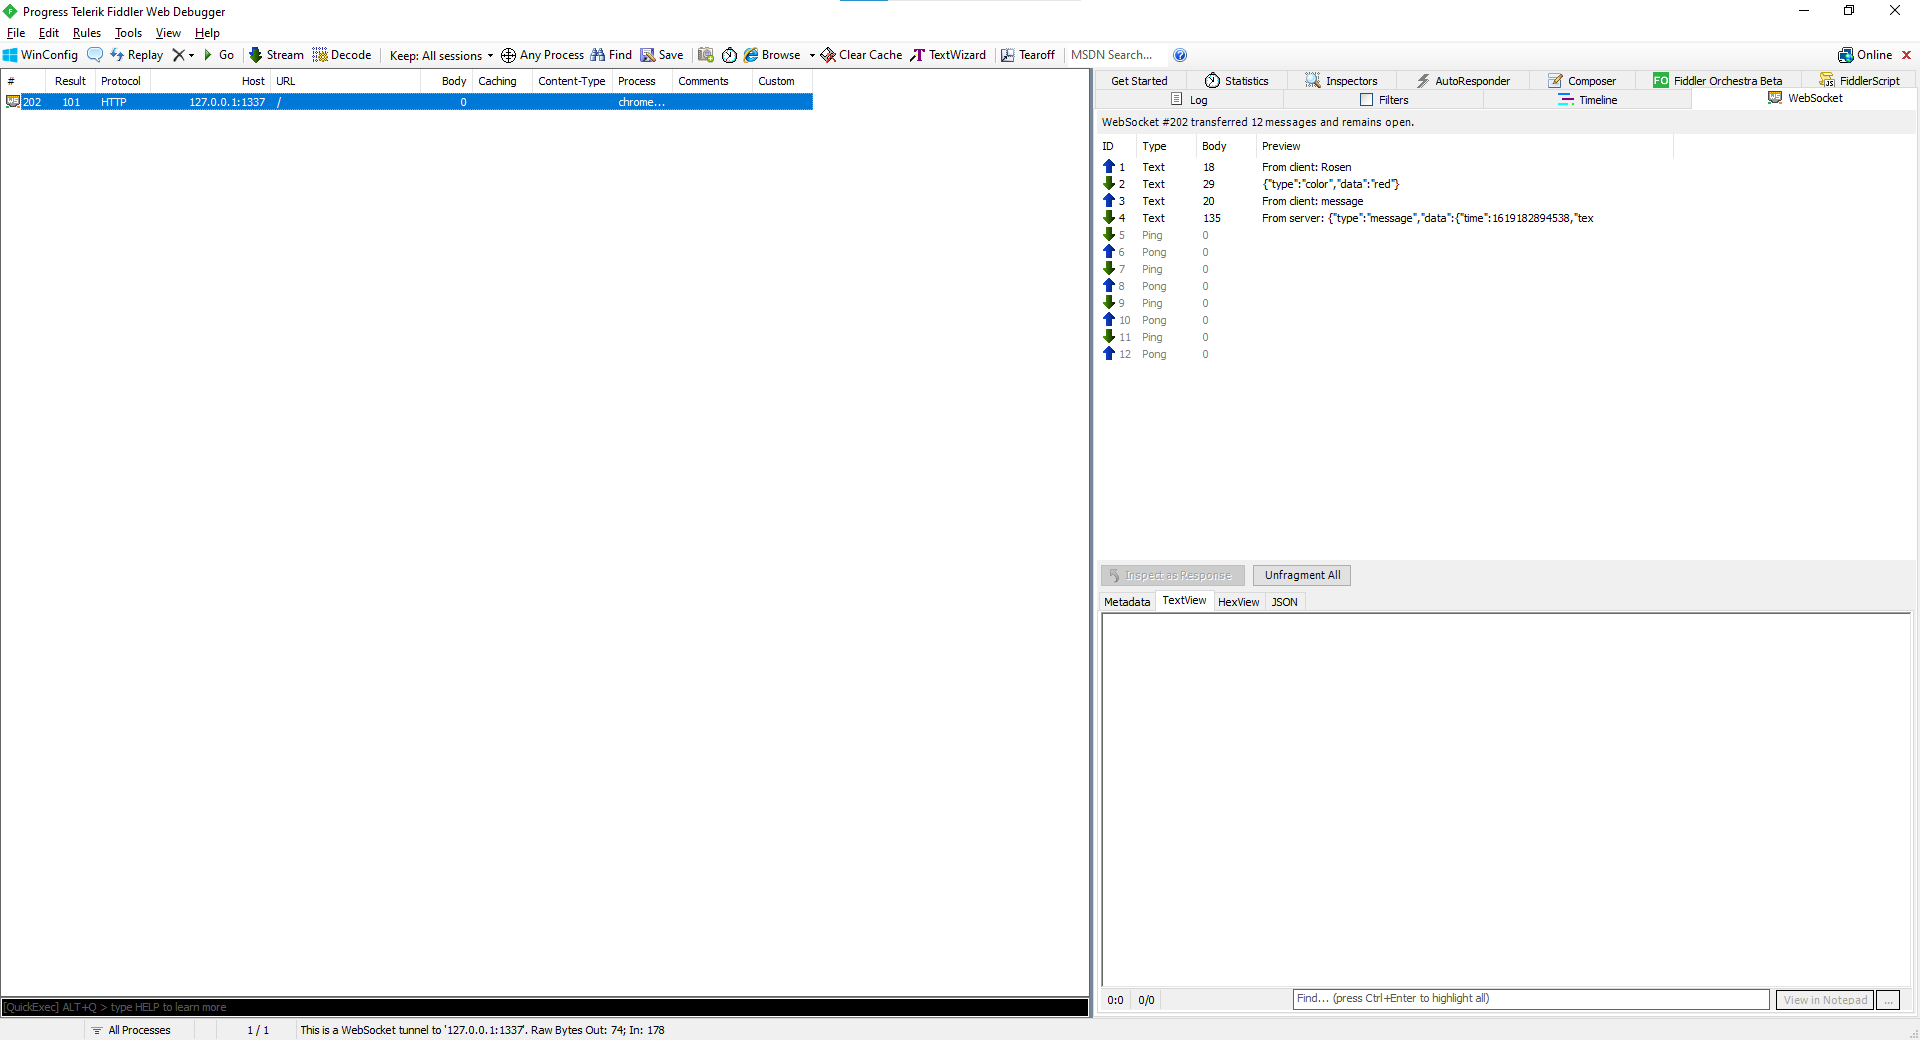
Task: Toggle the Decode option
Action: pos(342,55)
